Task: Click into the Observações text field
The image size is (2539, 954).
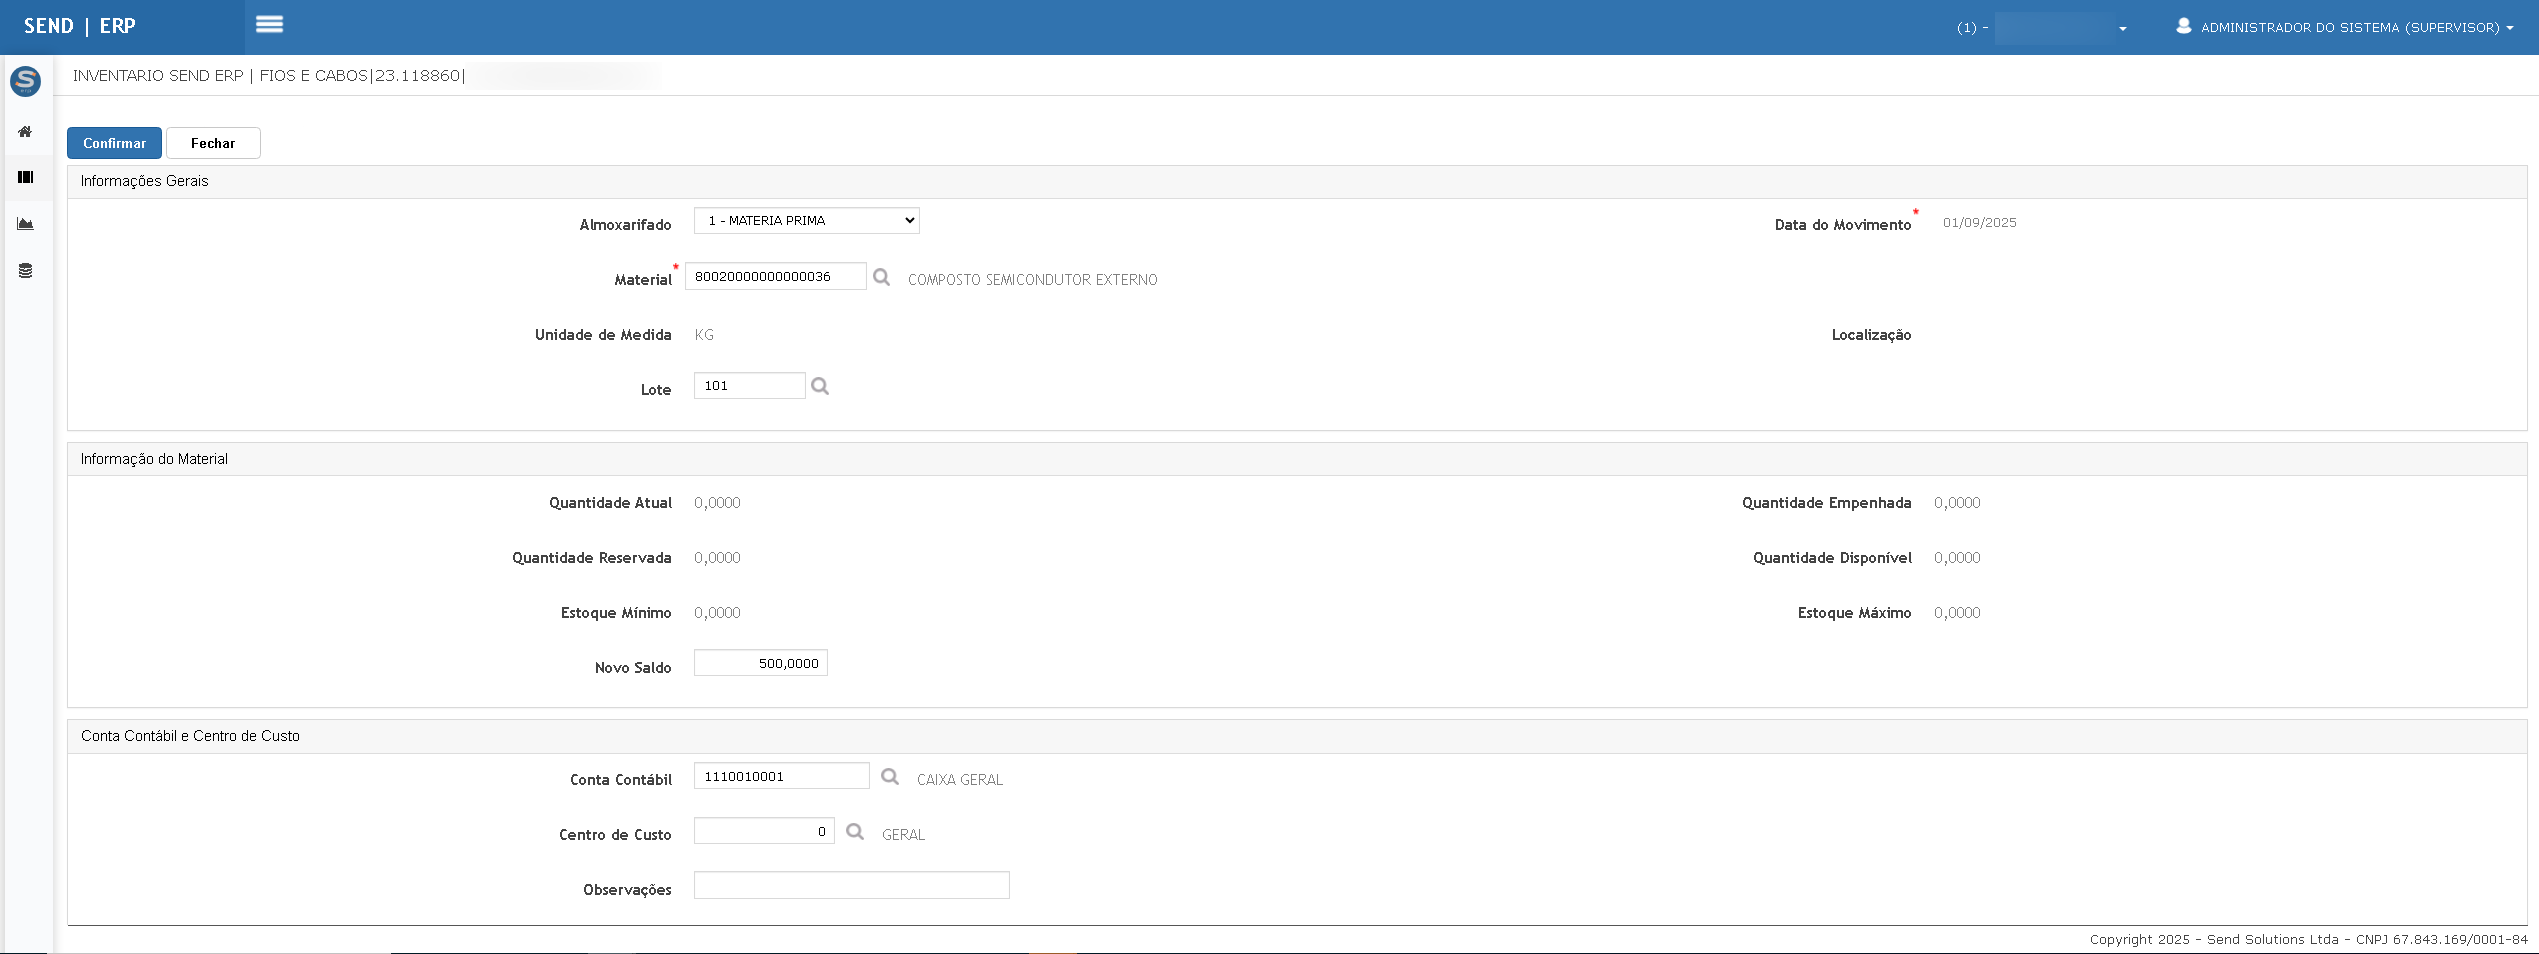Action: (x=851, y=886)
